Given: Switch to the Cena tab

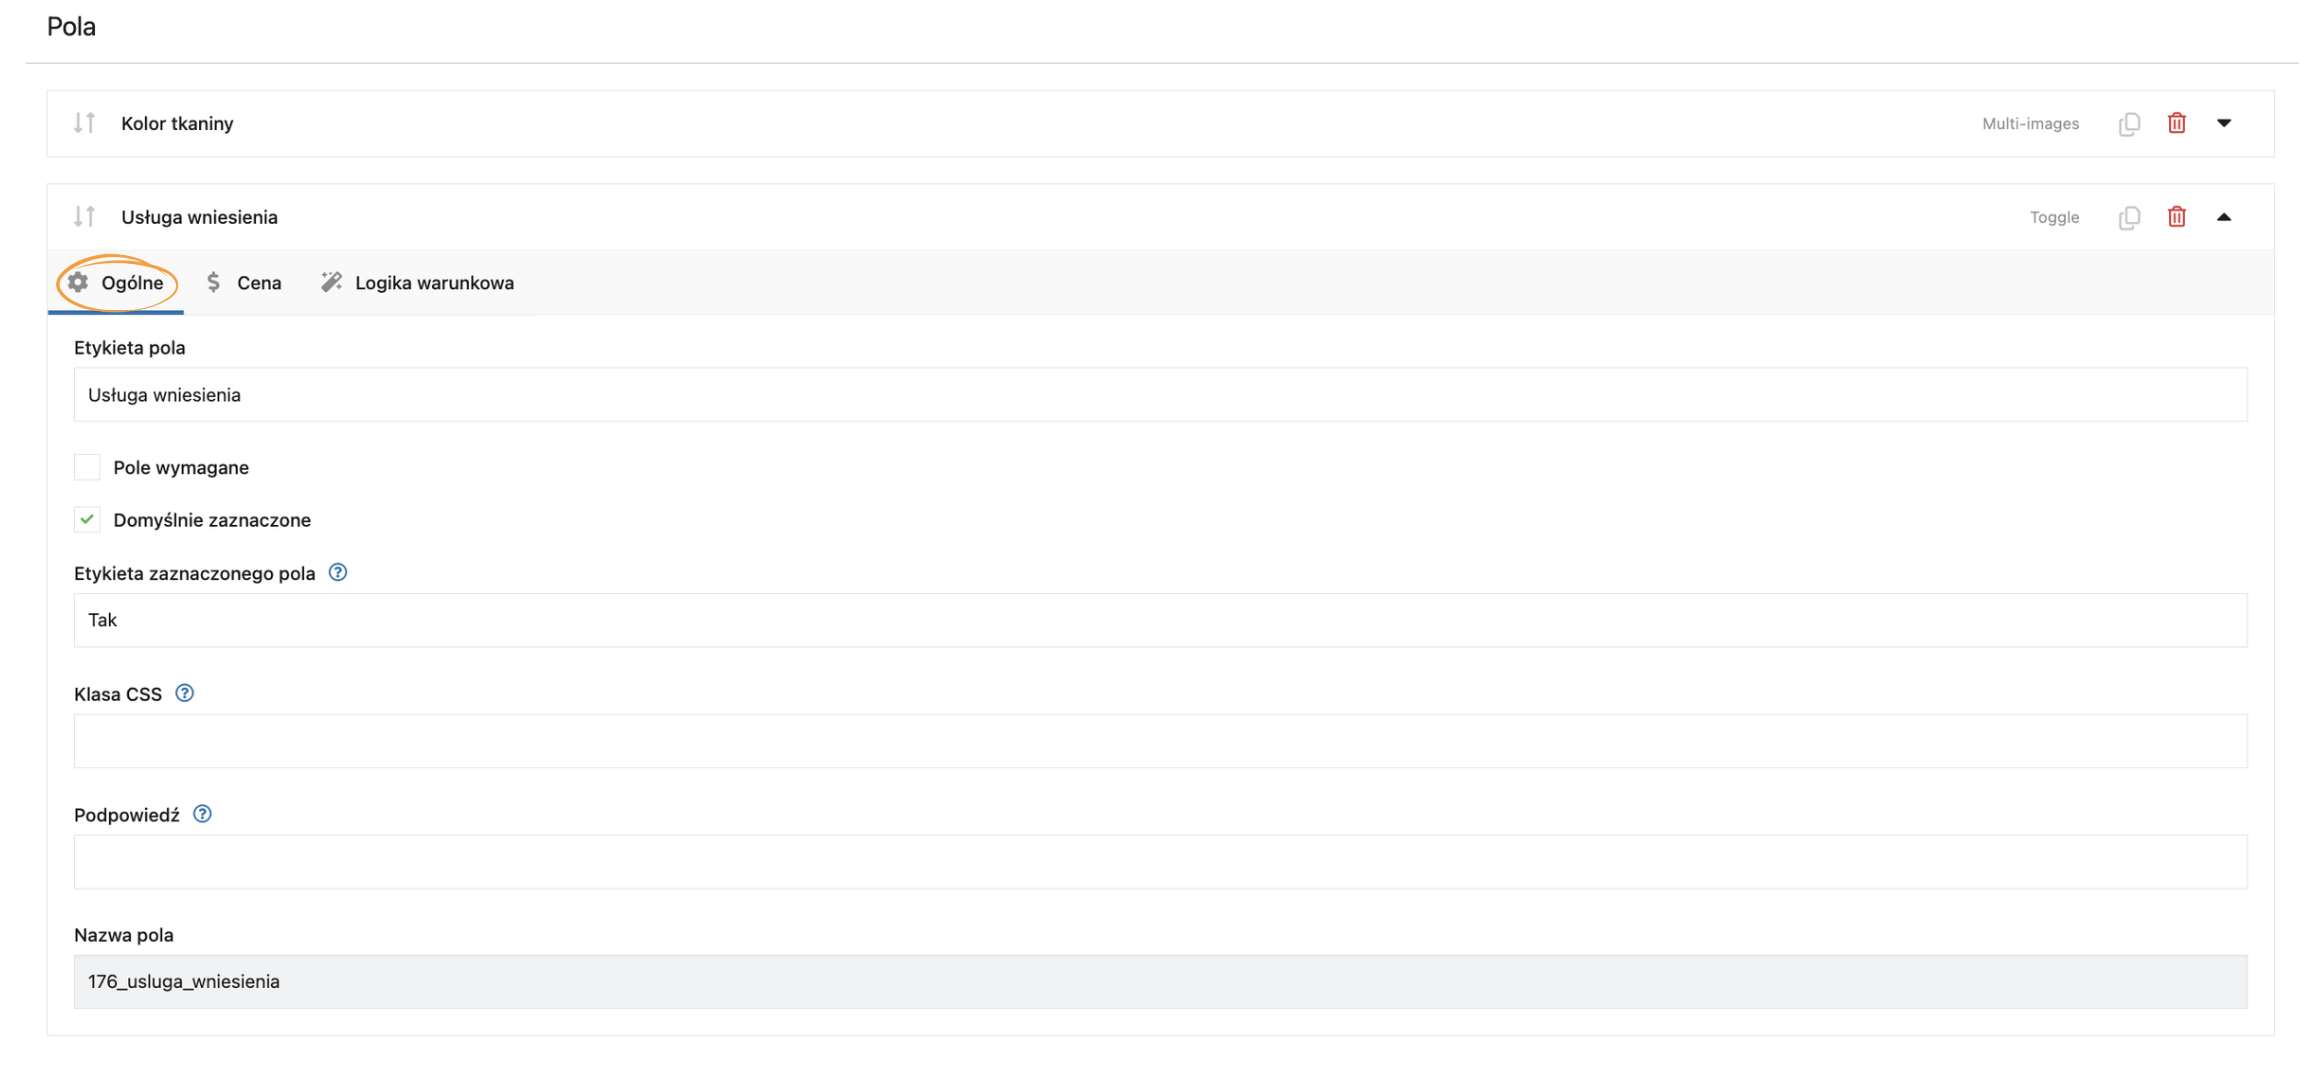Looking at the screenshot, I should pos(244,283).
